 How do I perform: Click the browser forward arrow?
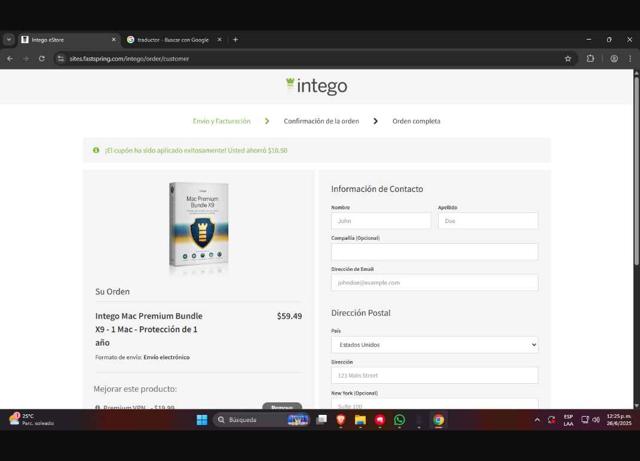click(x=26, y=59)
